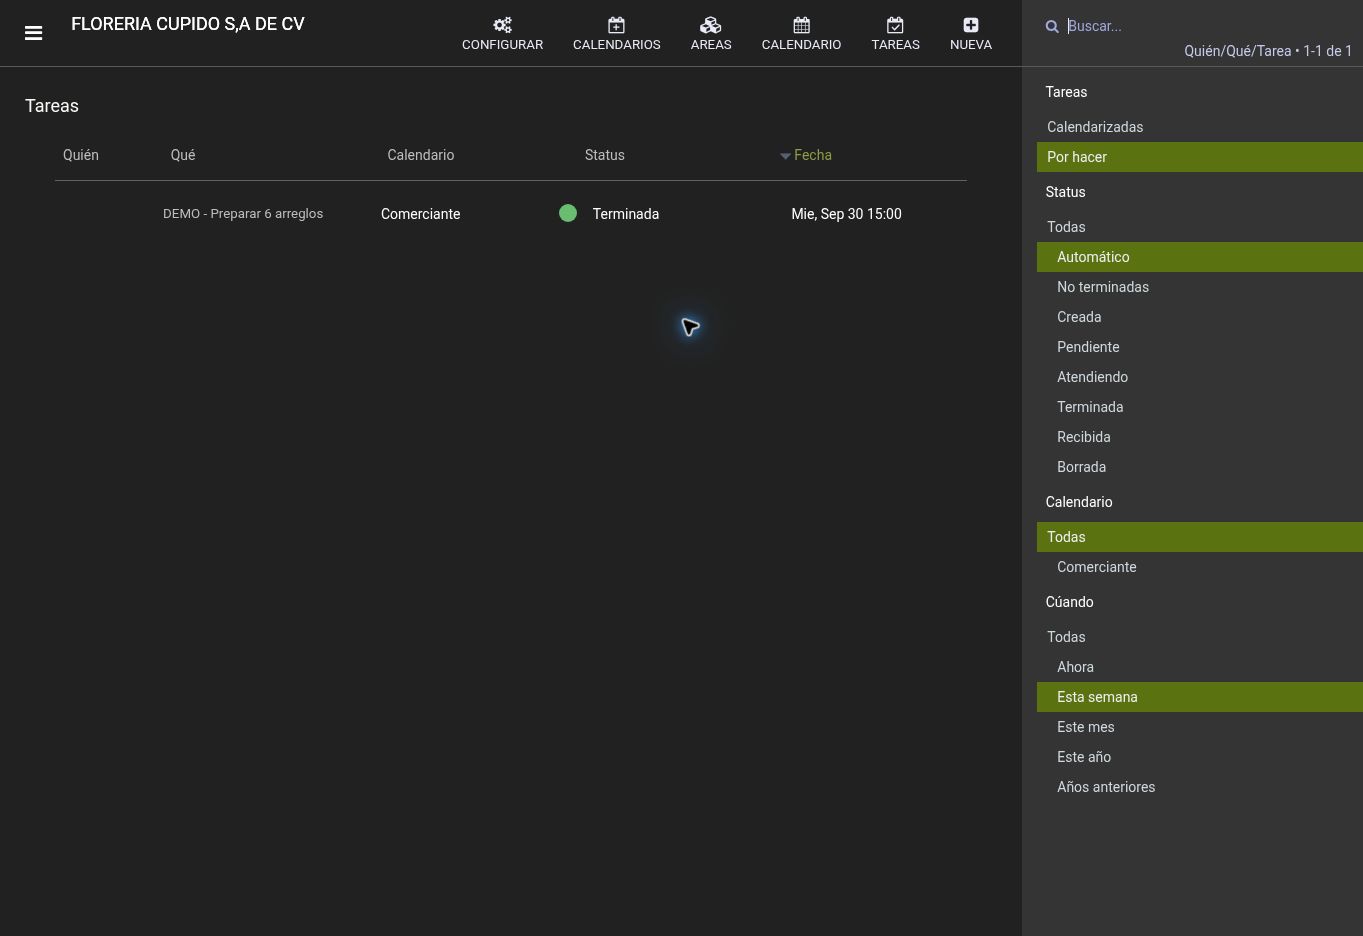1363x936 pixels.
Task: Select the Por hacer task filter
Action: pos(1200,157)
